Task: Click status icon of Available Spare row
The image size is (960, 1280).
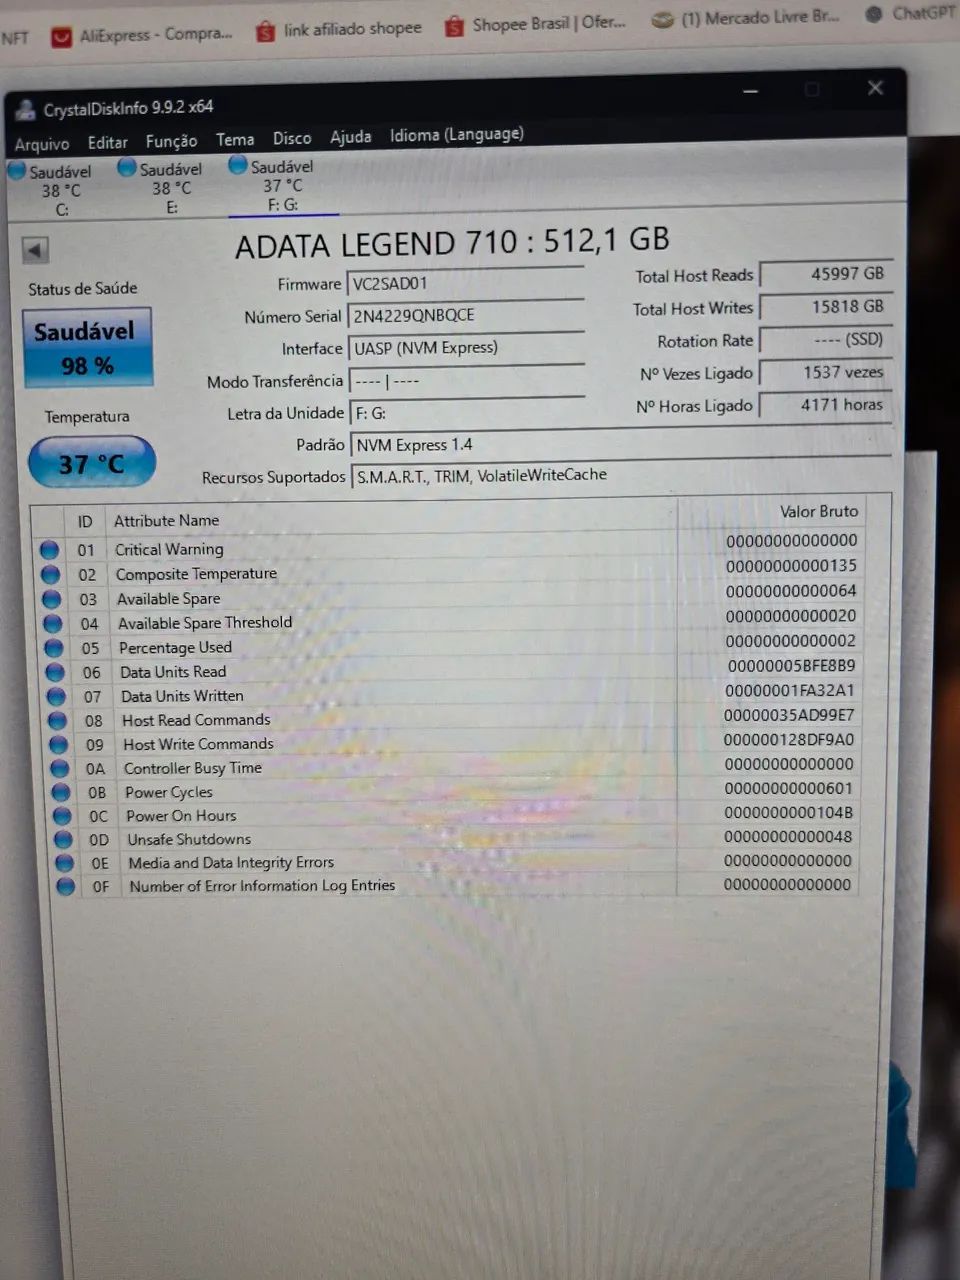Action: (51, 599)
